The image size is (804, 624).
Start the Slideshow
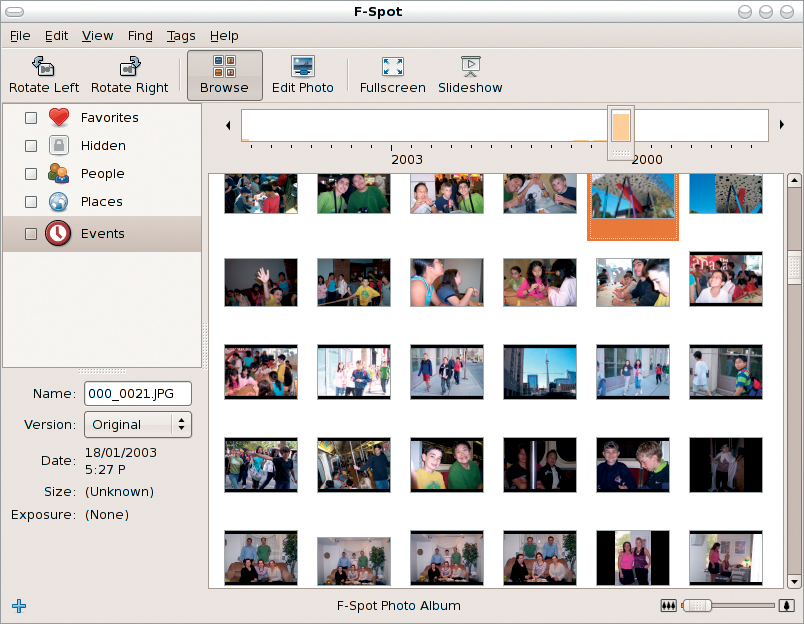[470, 75]
